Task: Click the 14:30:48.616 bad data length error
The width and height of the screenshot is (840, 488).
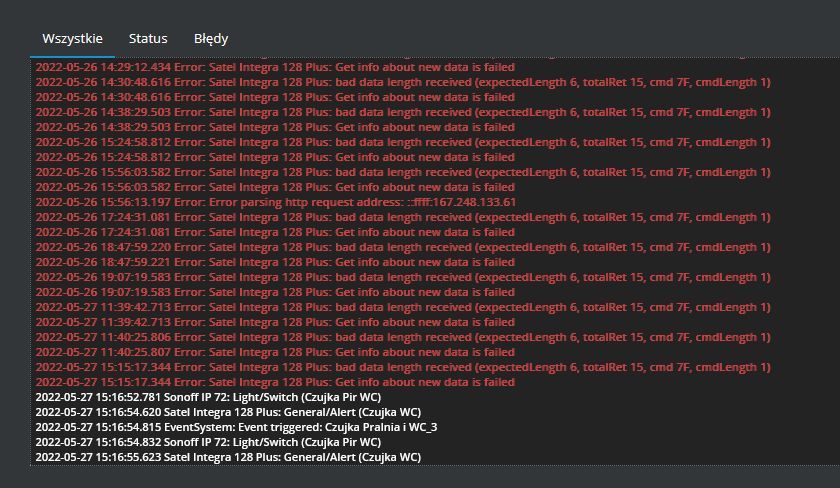Action: 403,82
